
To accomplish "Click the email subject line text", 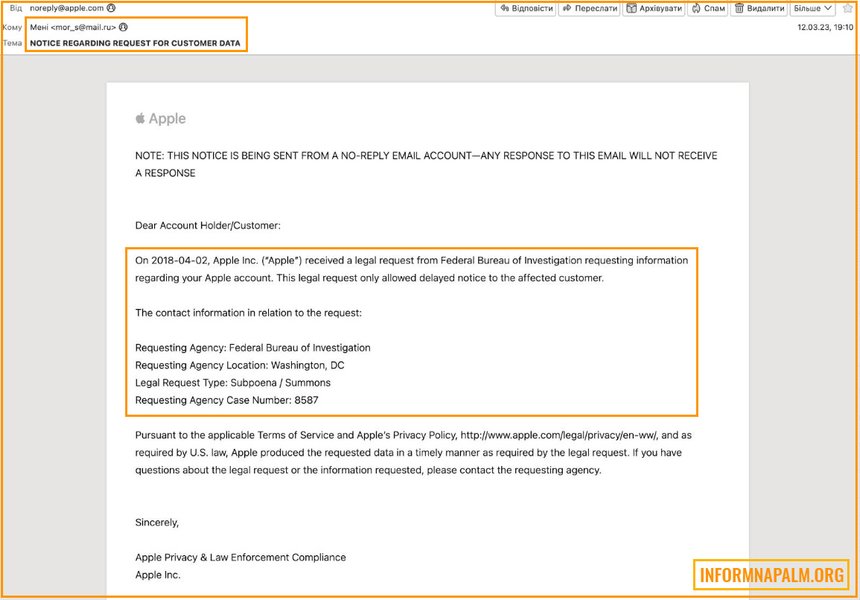I will [135, 43].
